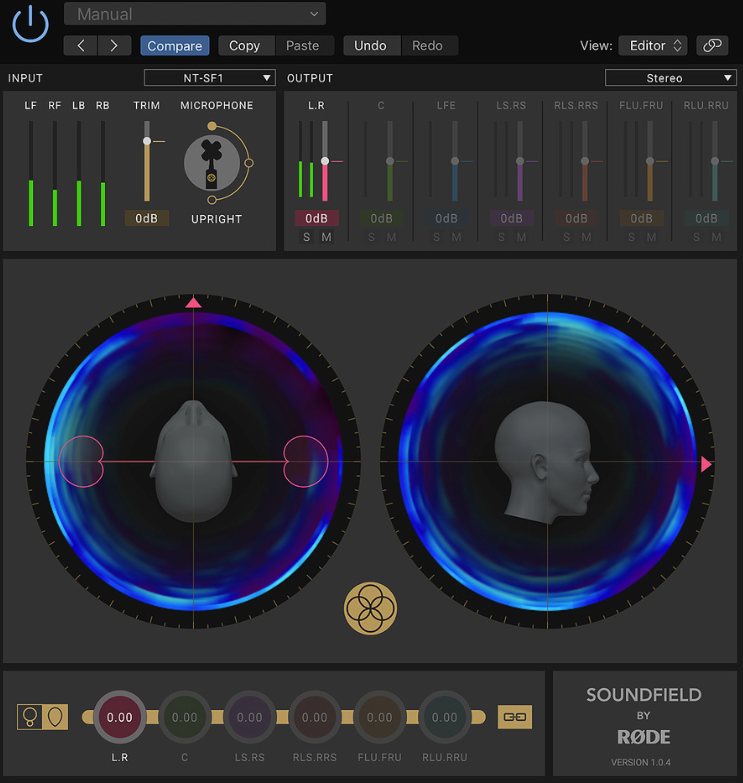Image resolution: width=743 pixels, height=783 pixels.
Task: Click the Copy button
Action: 244,46
